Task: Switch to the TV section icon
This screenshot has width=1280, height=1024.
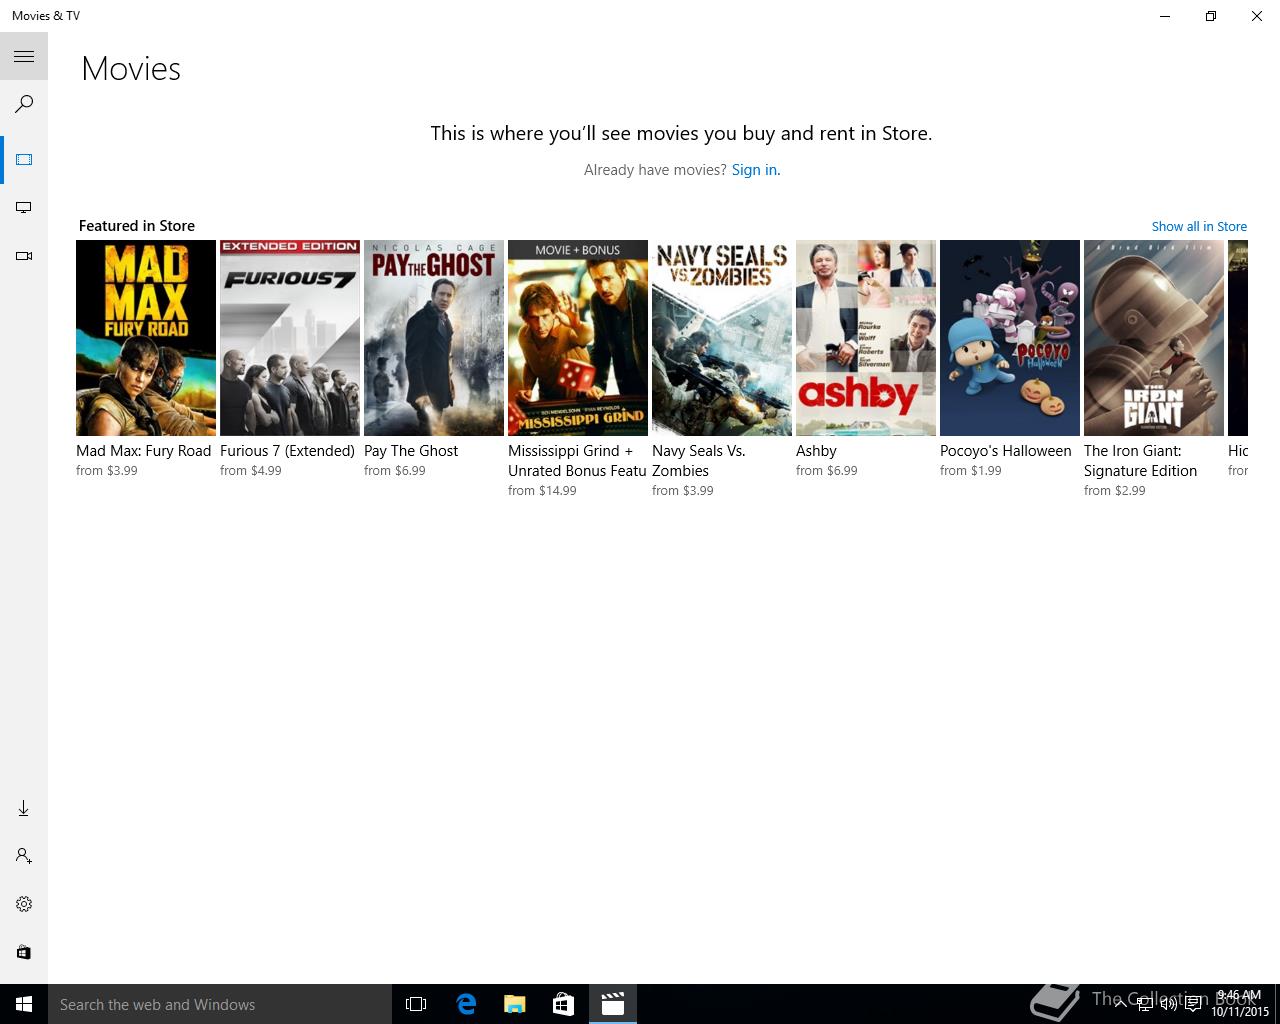Action: coord(24,208)
